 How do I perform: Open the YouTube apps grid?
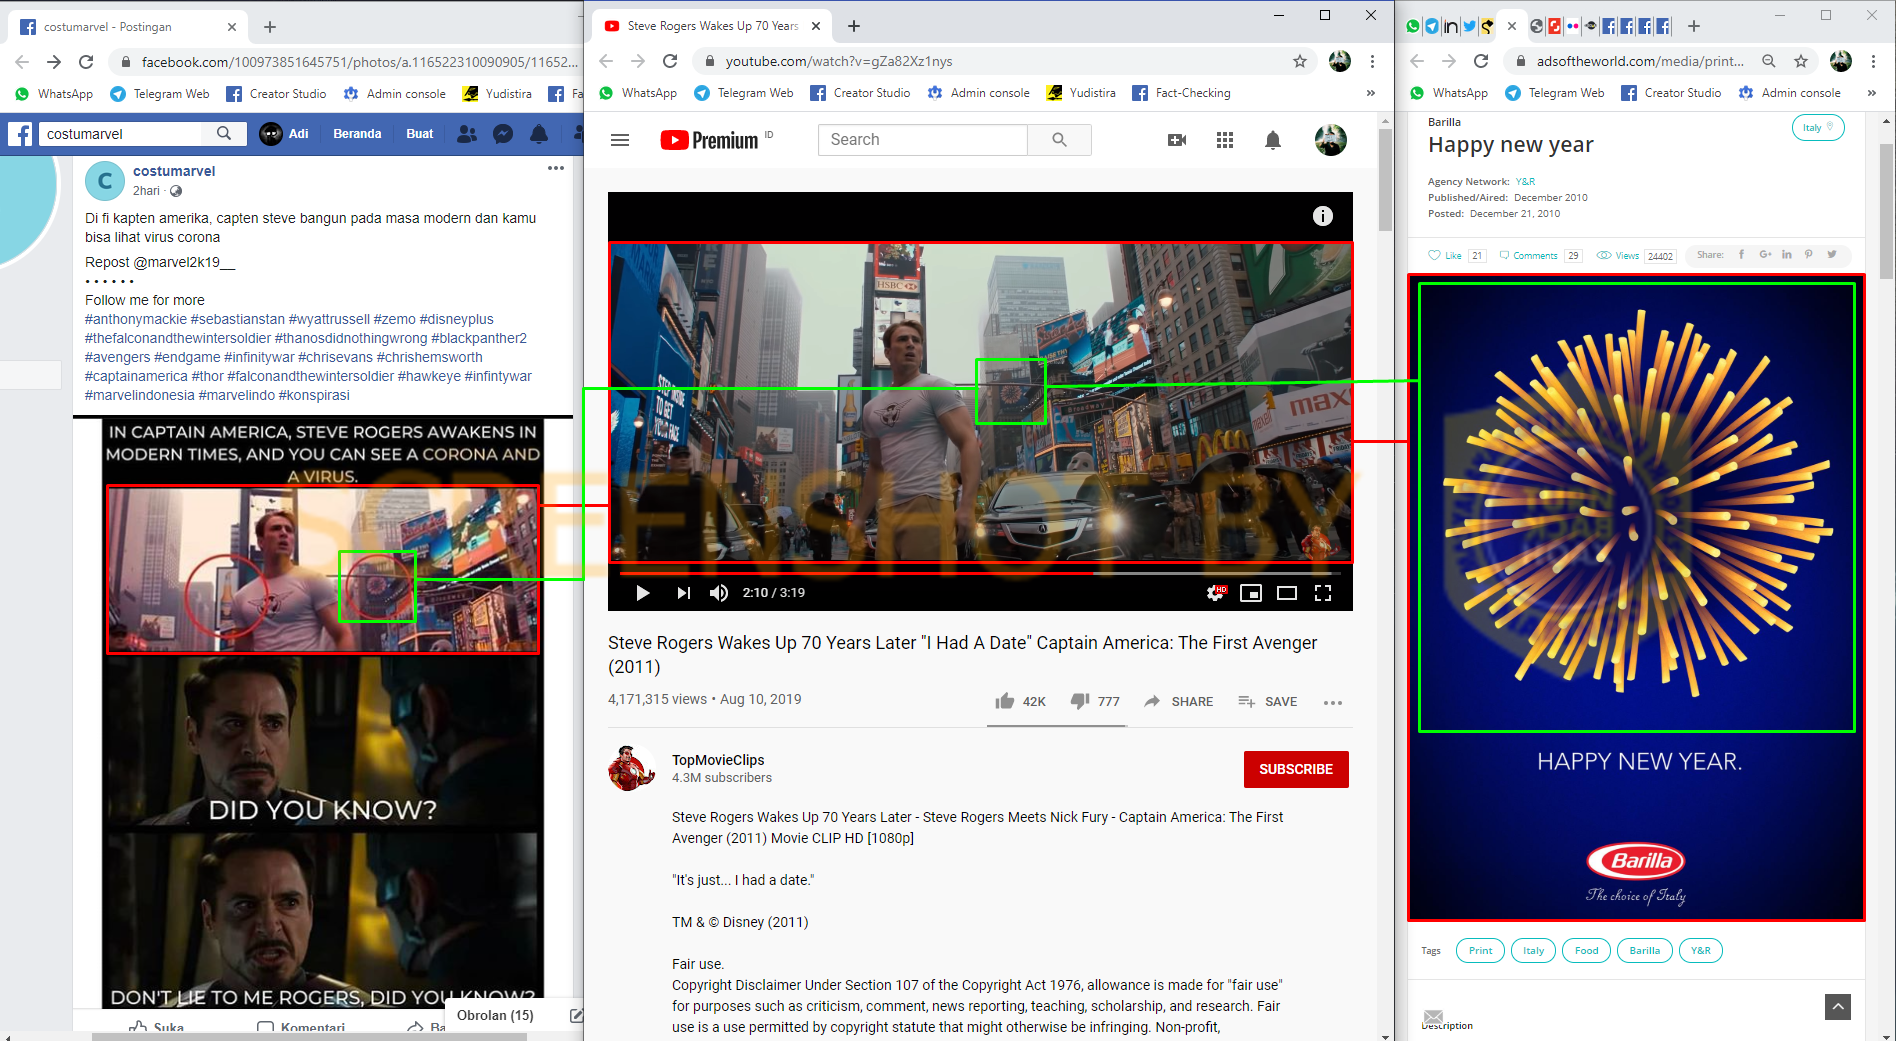1225,140
